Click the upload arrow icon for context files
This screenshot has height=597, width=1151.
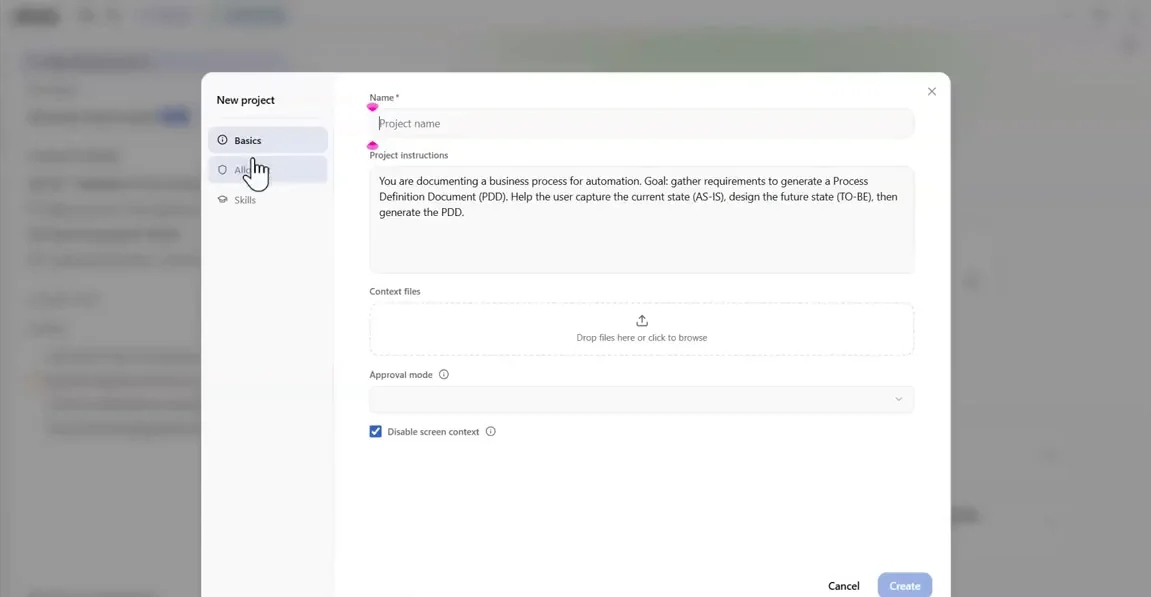click(642, 321)
